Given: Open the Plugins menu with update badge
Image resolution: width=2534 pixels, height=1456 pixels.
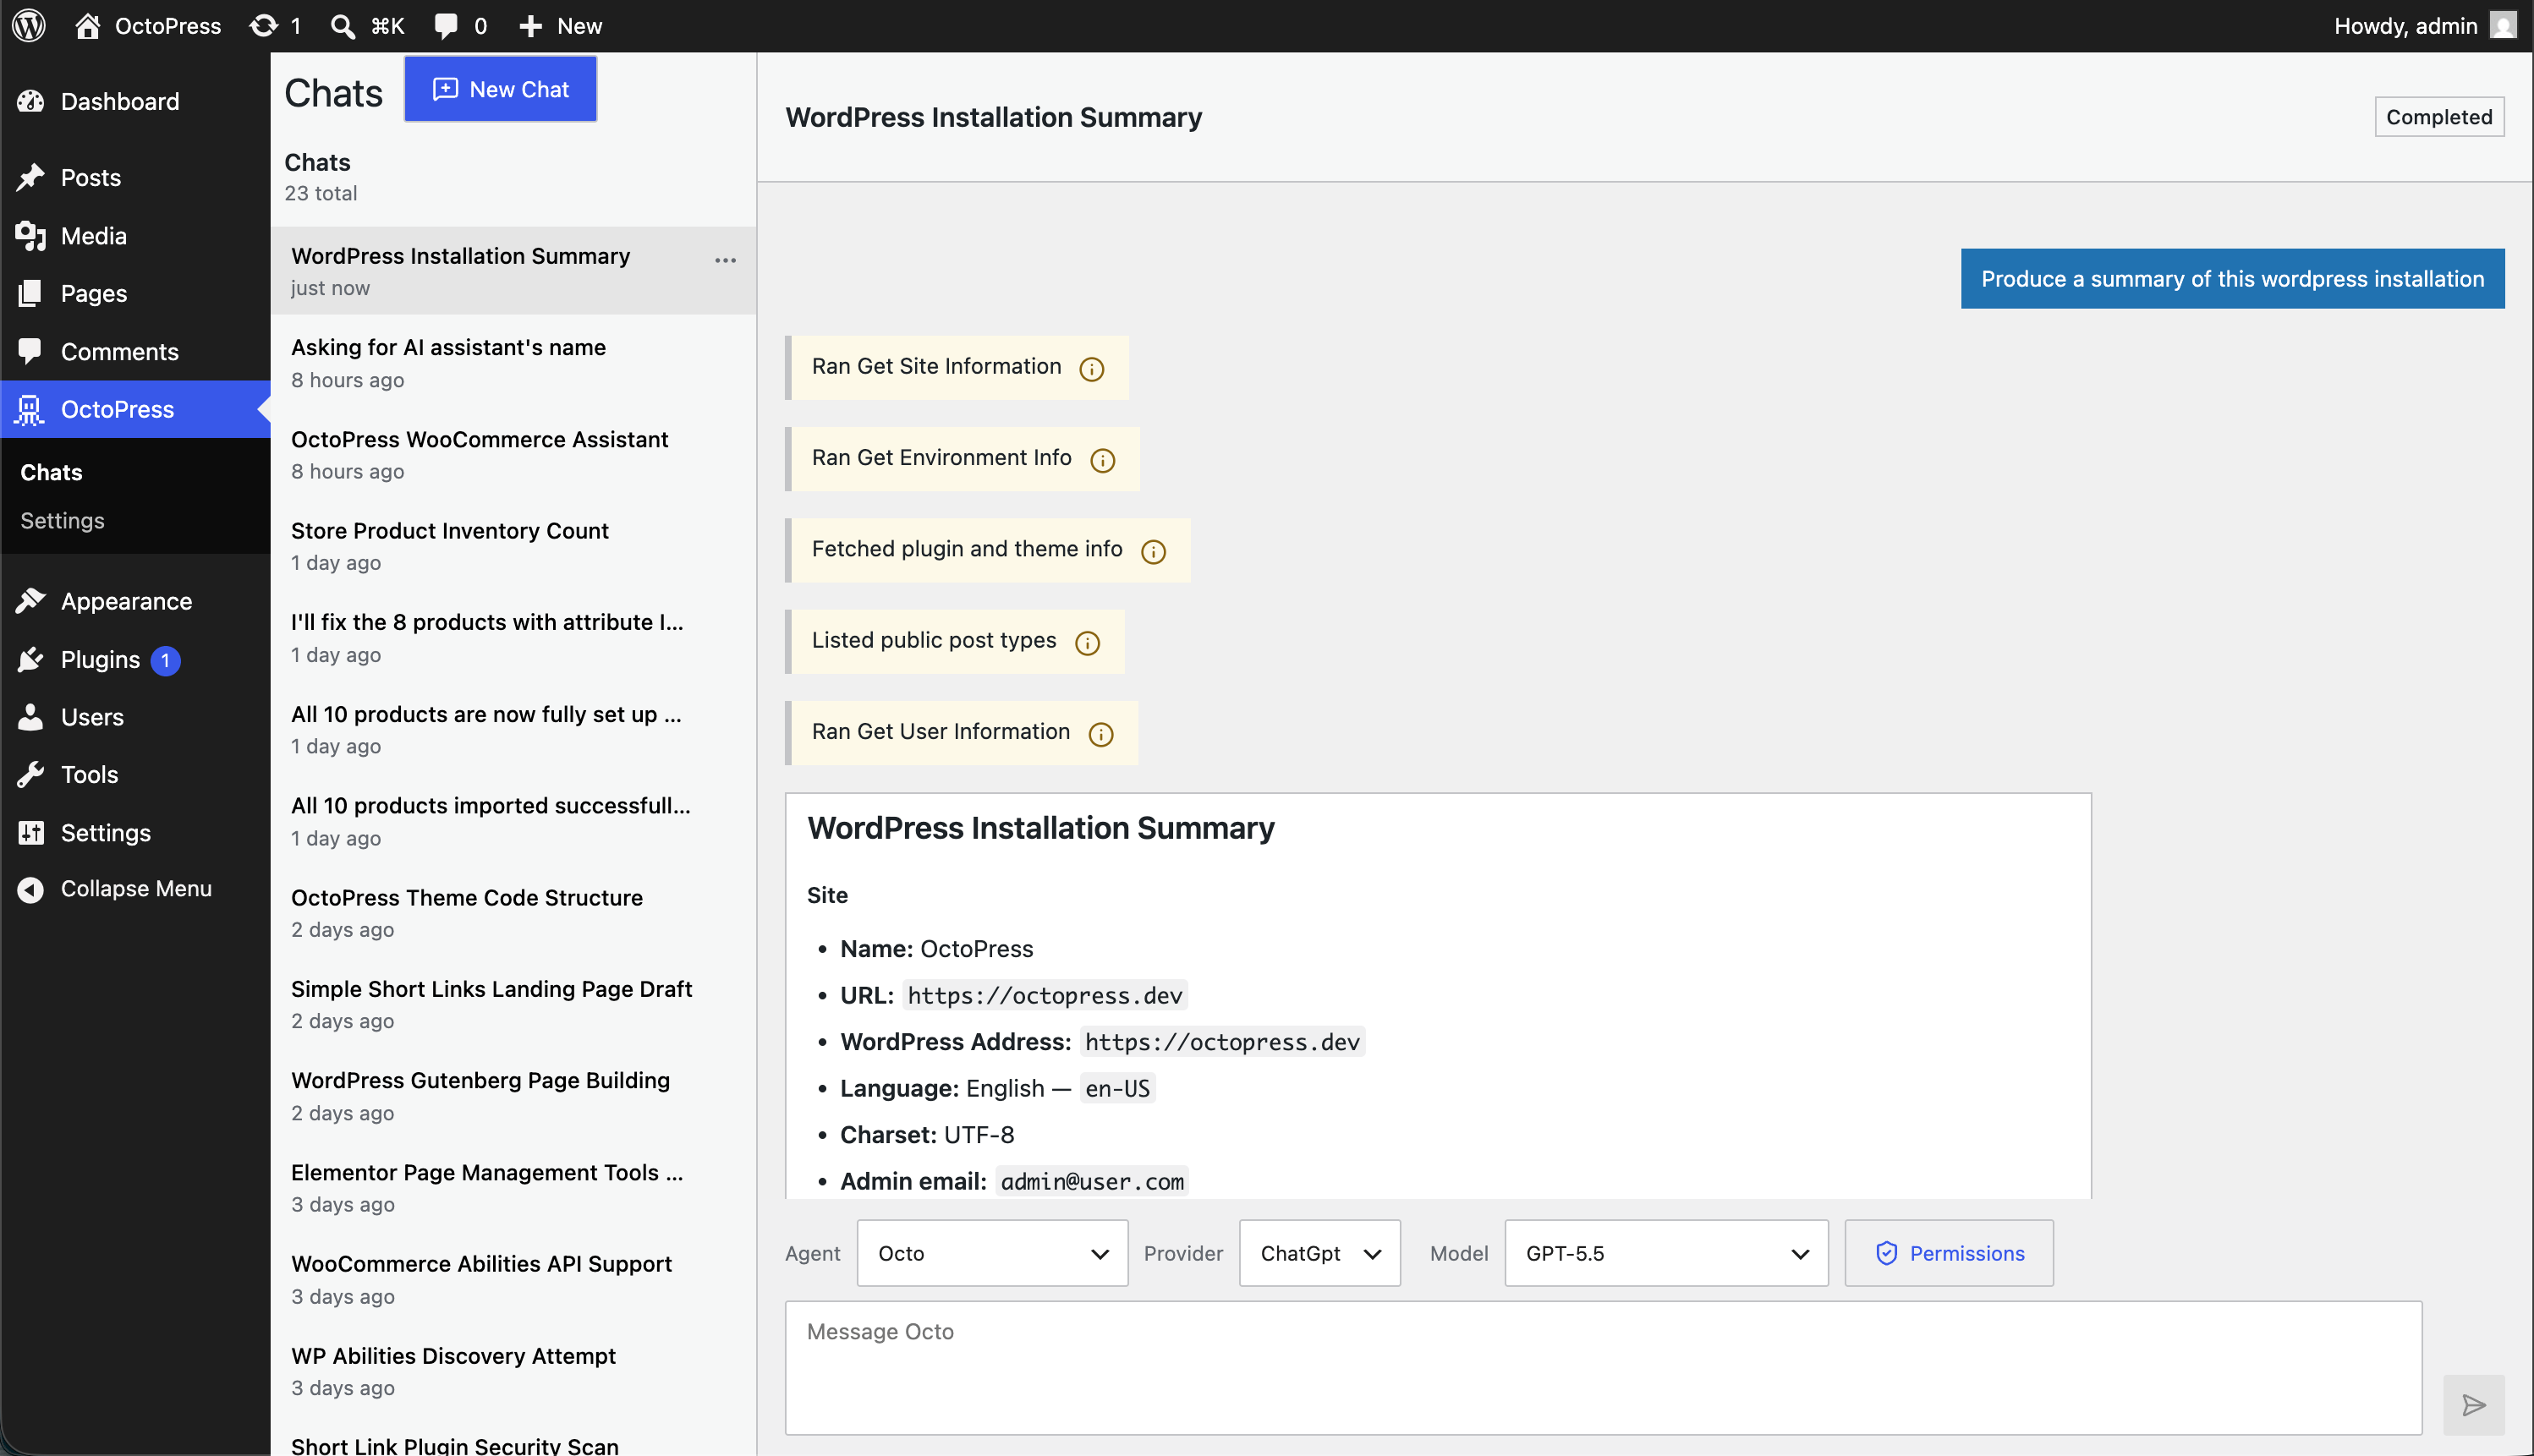Looking at the screenshot, I should coord(135,659).
